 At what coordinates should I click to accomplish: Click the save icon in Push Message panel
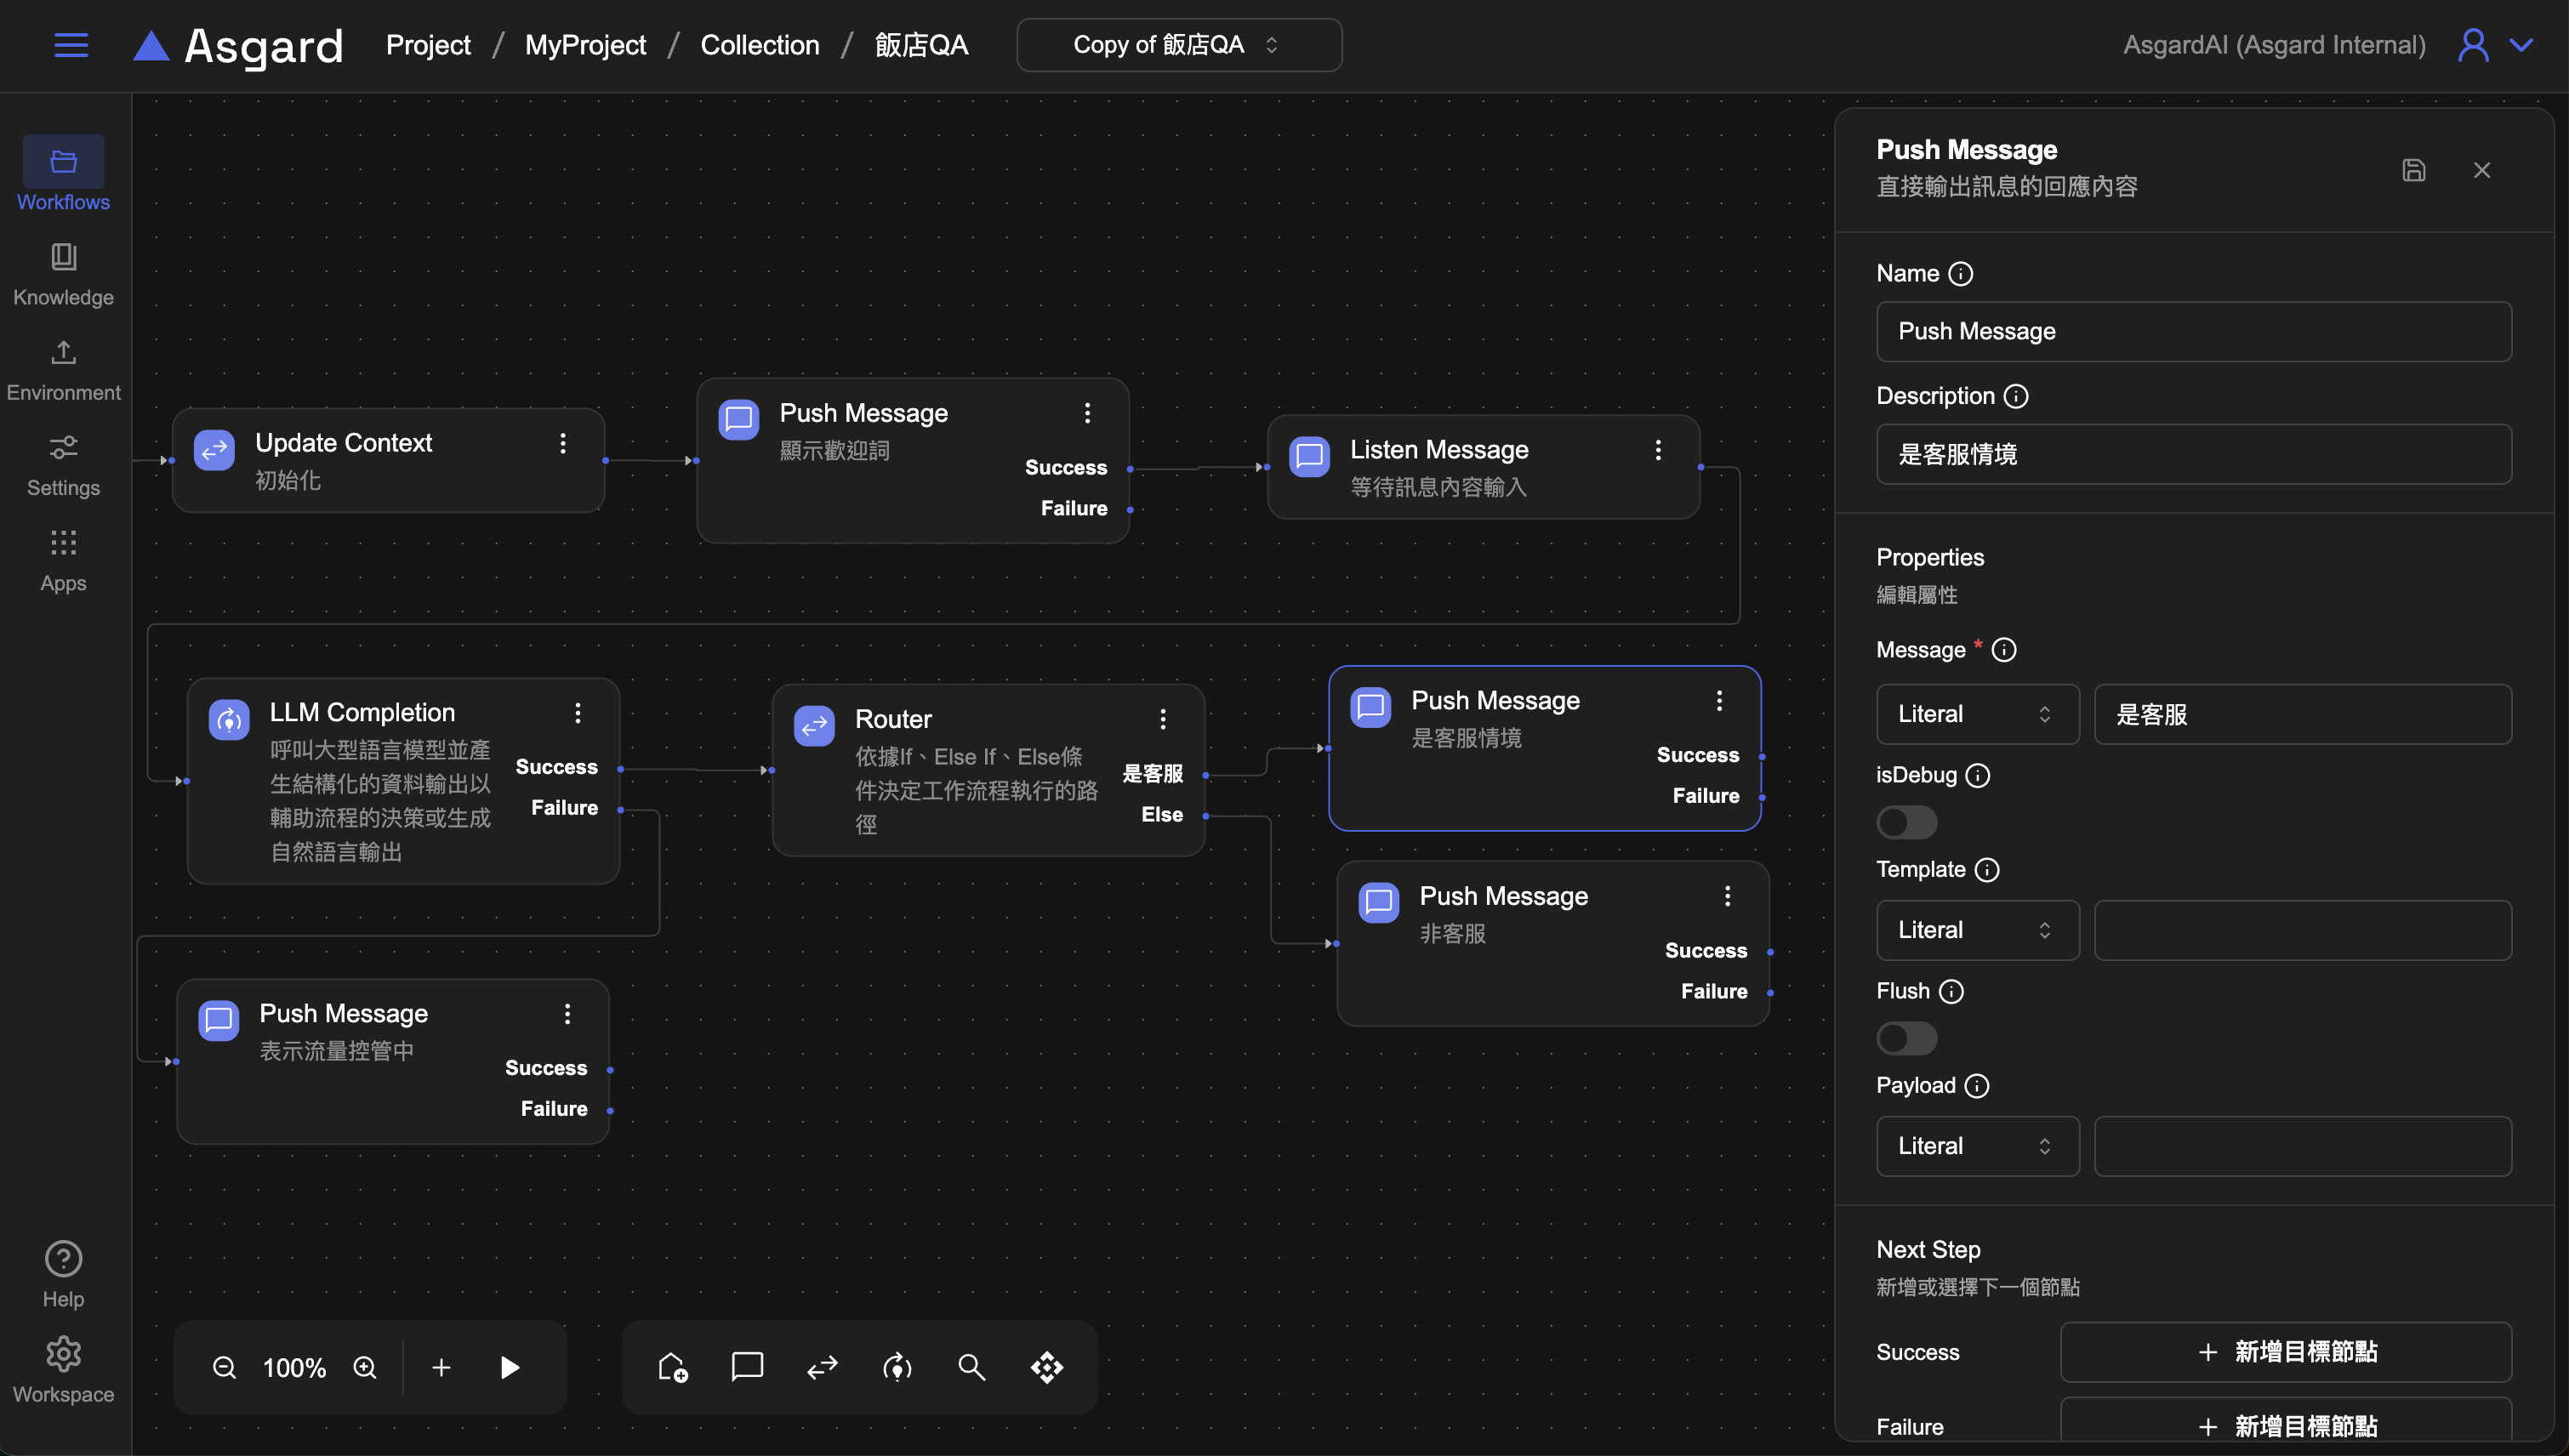[2413, 170]
